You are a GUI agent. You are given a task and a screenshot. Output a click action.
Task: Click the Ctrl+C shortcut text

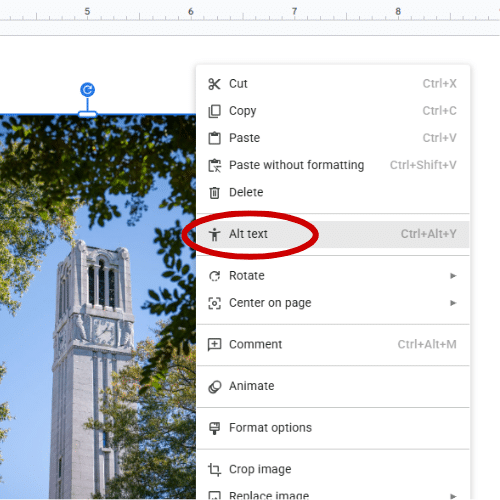[439, 111]
